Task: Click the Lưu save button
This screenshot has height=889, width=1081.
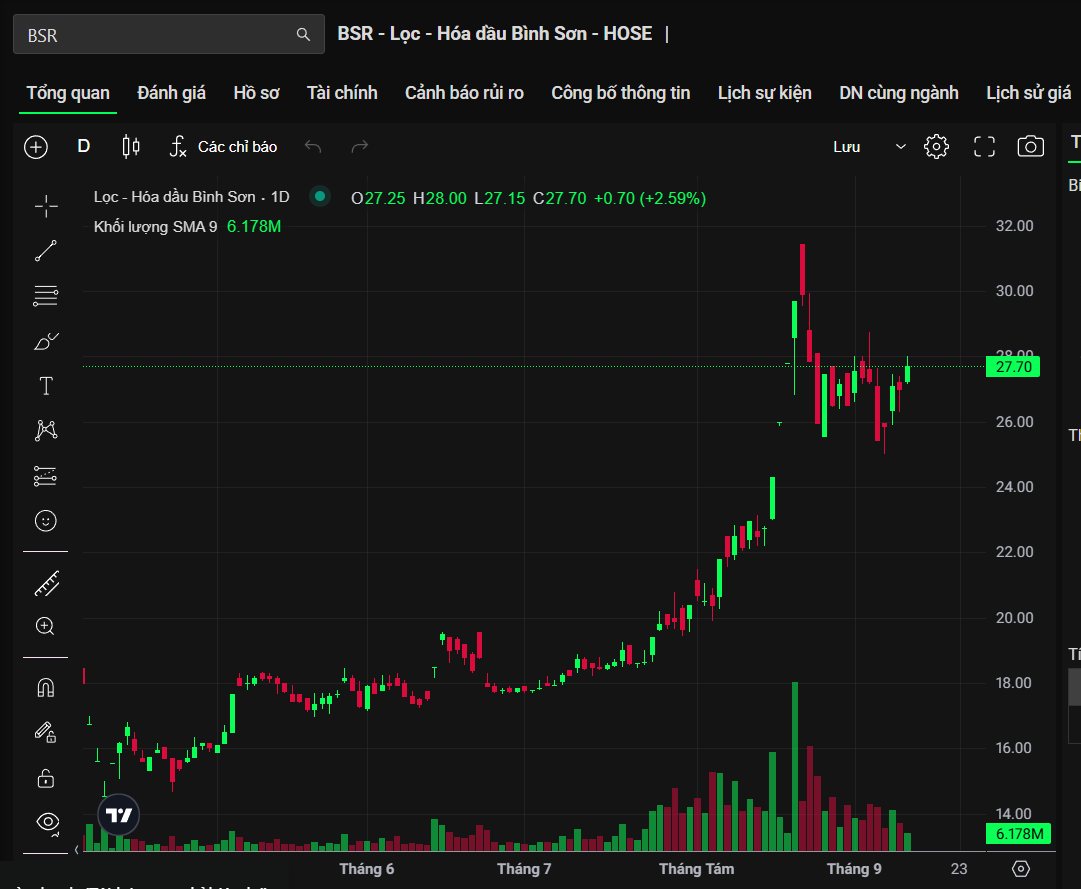Action: point(847,147)
